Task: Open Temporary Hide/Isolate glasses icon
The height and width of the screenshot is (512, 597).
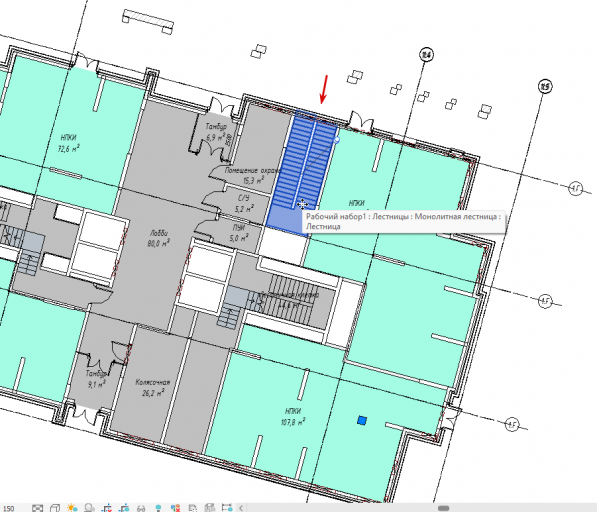Action: point(141,508)
